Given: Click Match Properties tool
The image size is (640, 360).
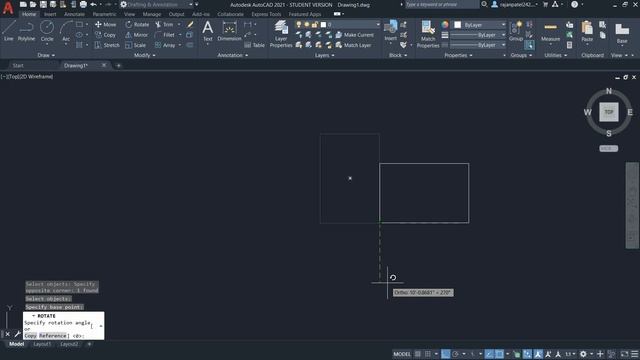Looking at the screenshot, I should click(428, 34).
